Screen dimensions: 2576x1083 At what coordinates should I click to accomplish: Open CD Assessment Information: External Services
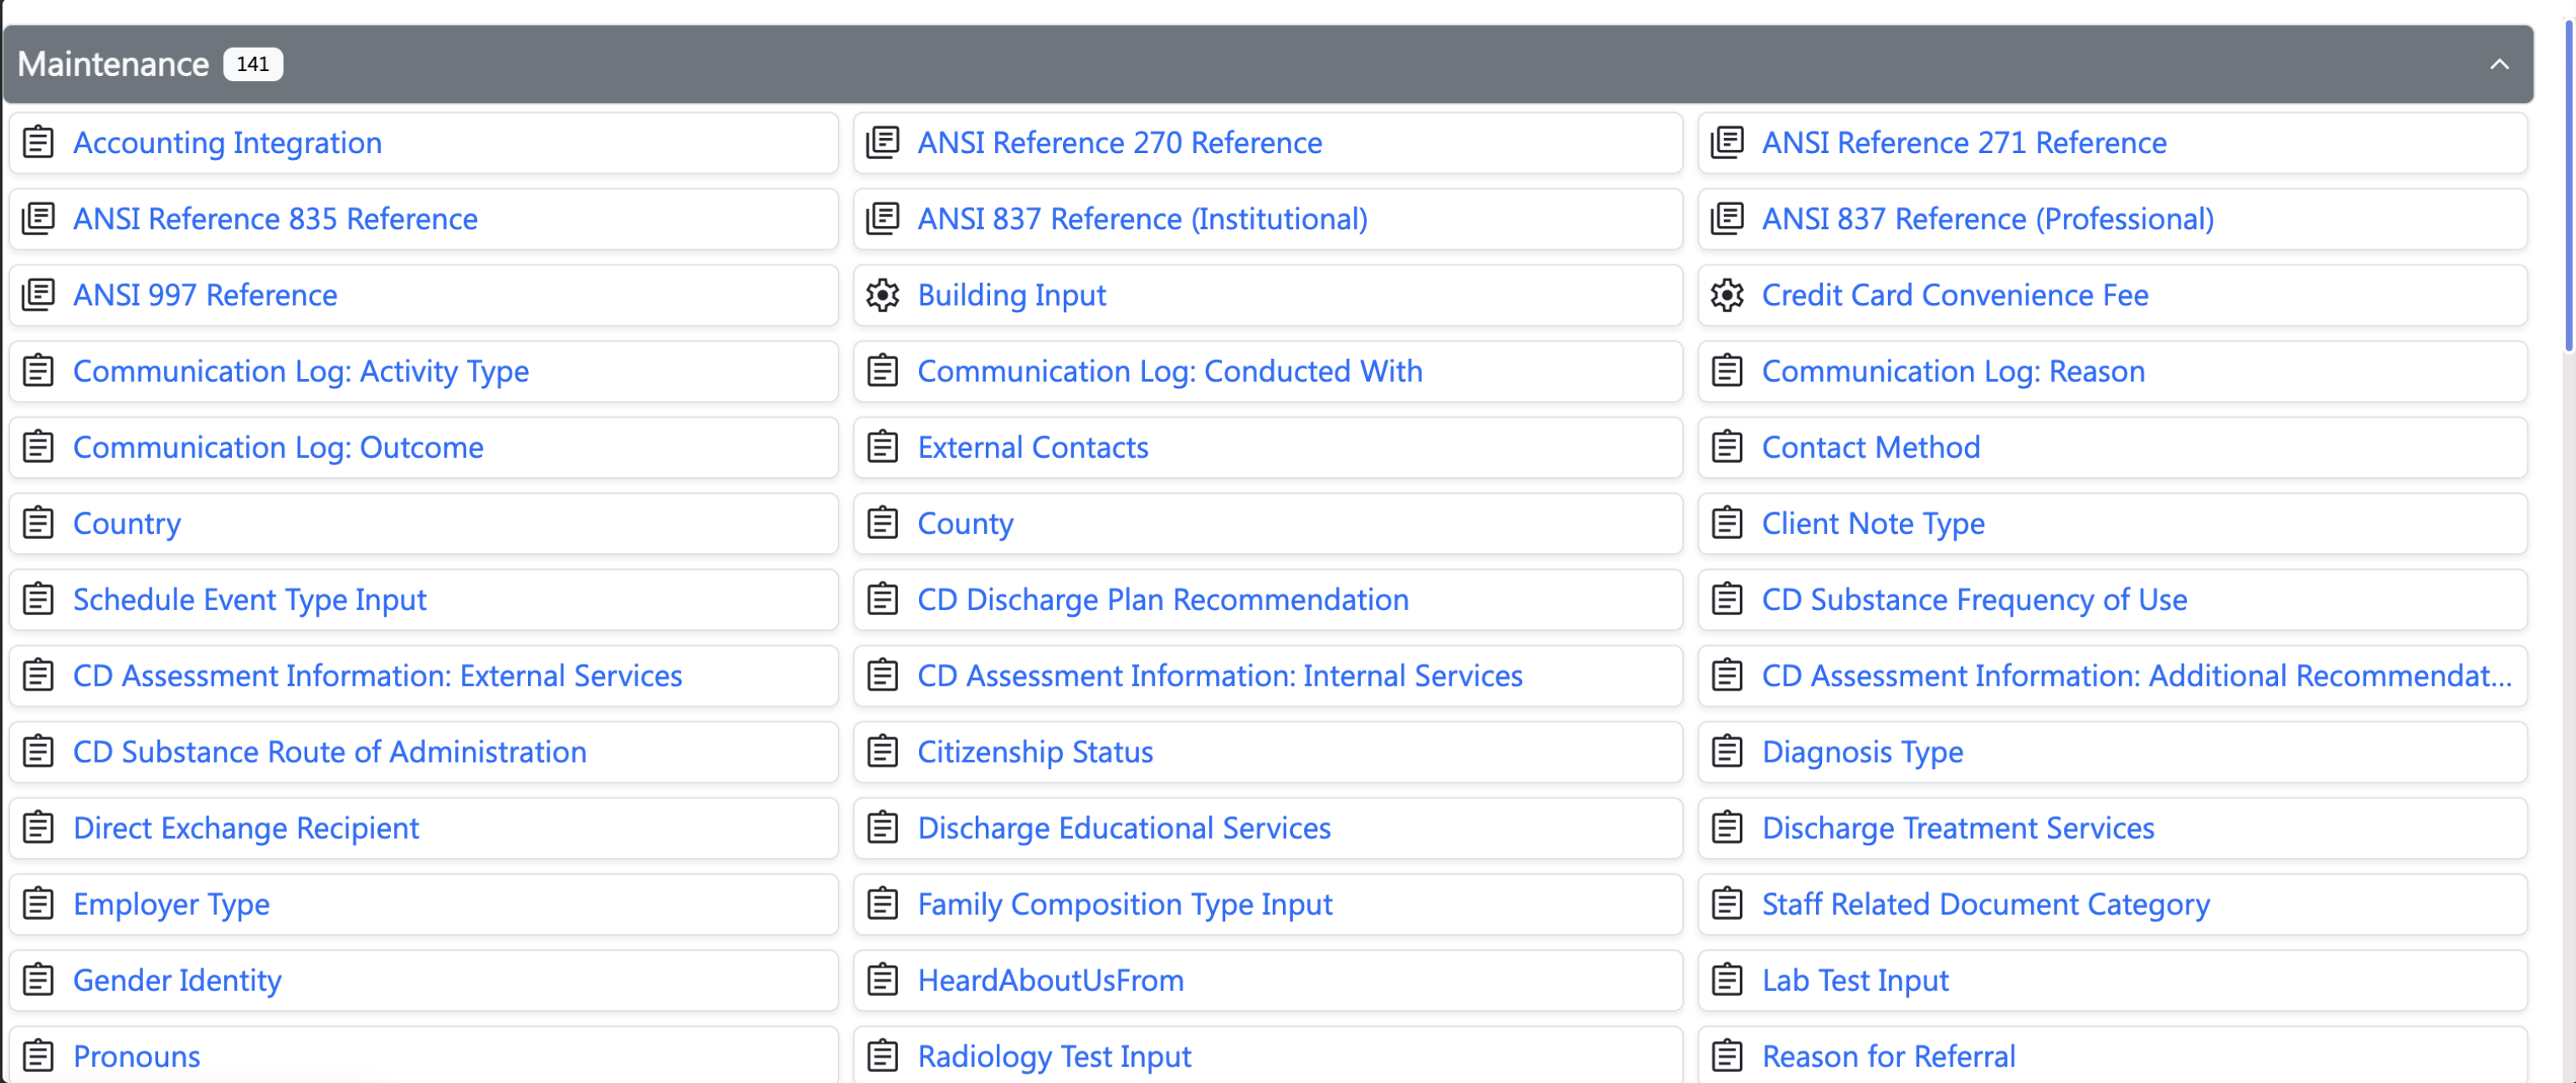(378, 676)
